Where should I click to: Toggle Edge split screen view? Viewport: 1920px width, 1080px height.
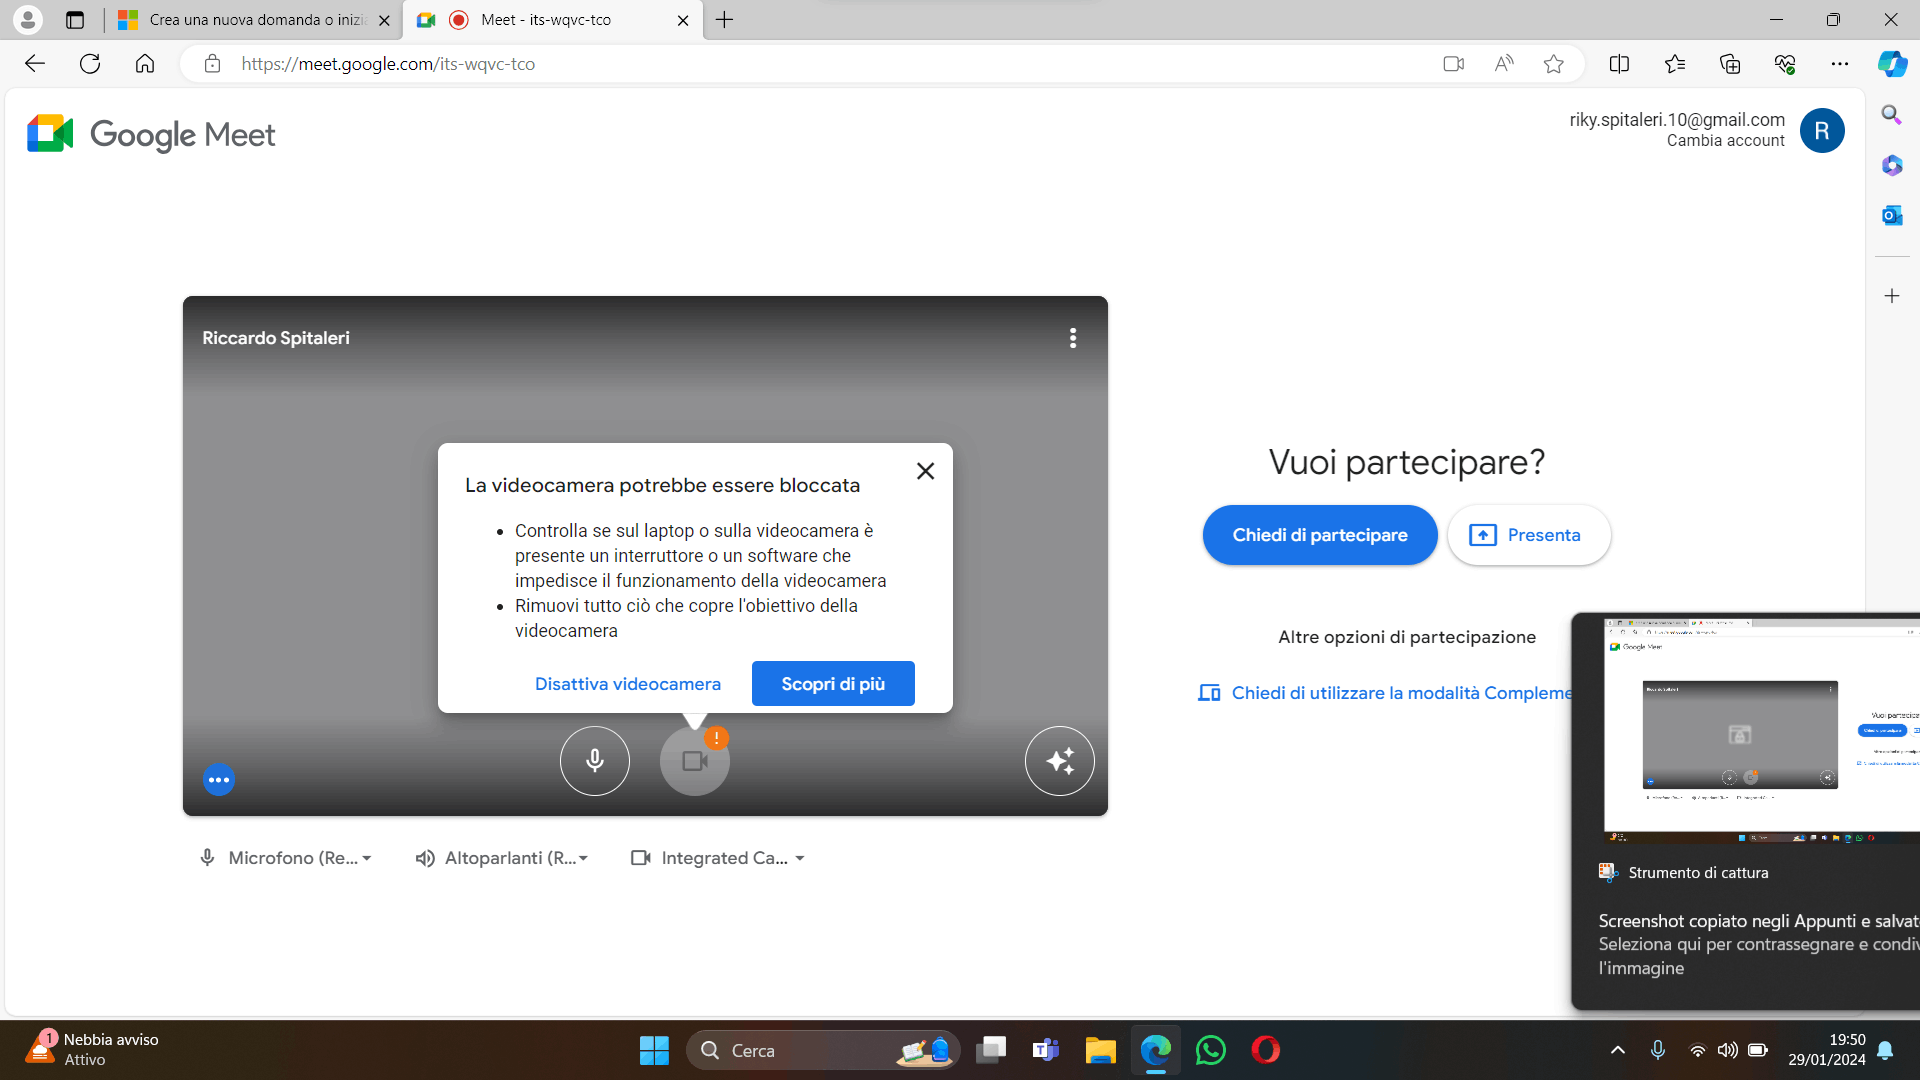coord(1619,64)
